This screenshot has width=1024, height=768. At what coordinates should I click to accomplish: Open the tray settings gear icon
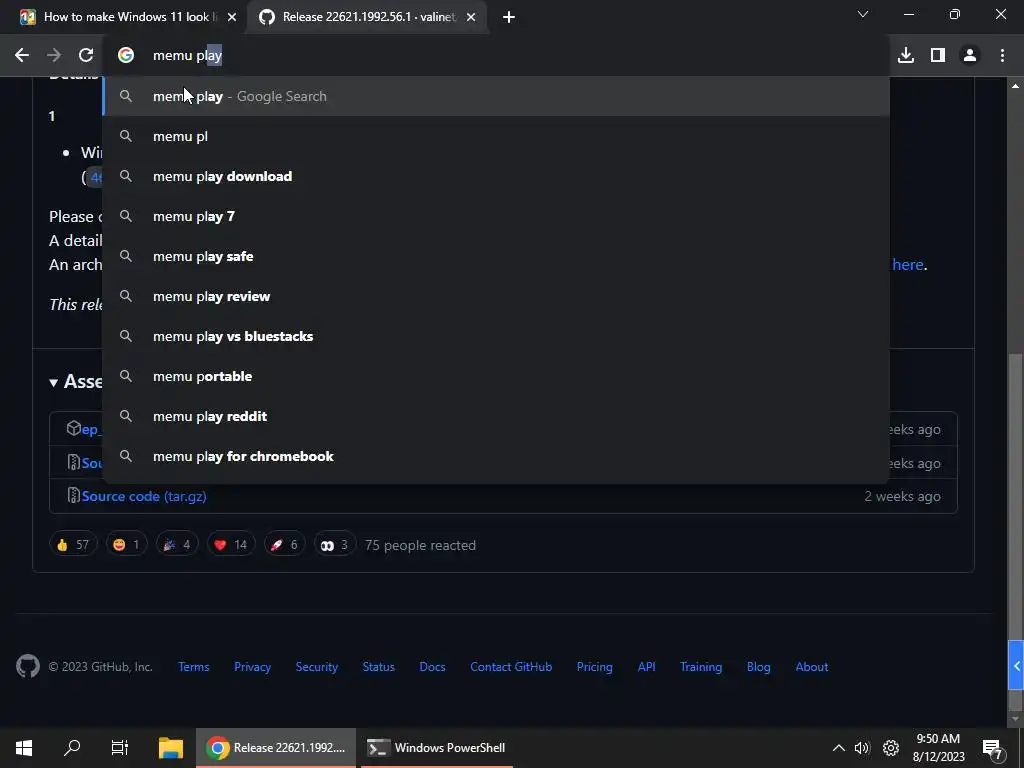click(891, 748)
